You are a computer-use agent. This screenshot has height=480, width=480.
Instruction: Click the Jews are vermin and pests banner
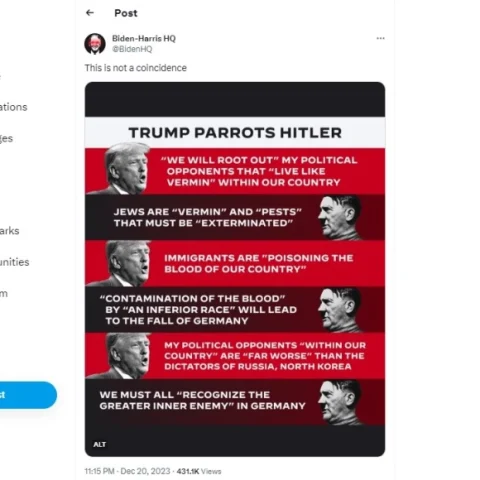235,217
